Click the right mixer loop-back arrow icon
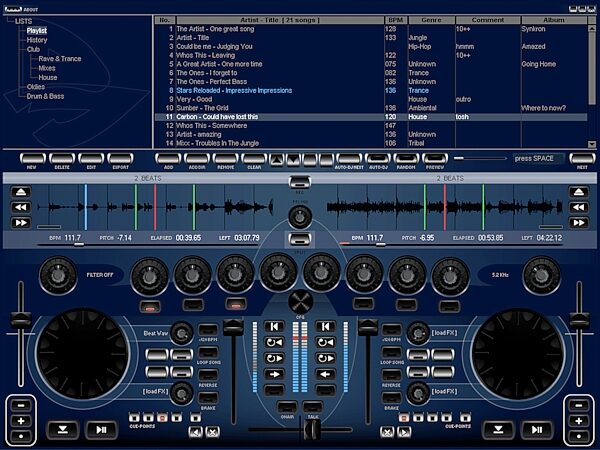The height and width of the screenshot is (450, 600). pos(325,342)
